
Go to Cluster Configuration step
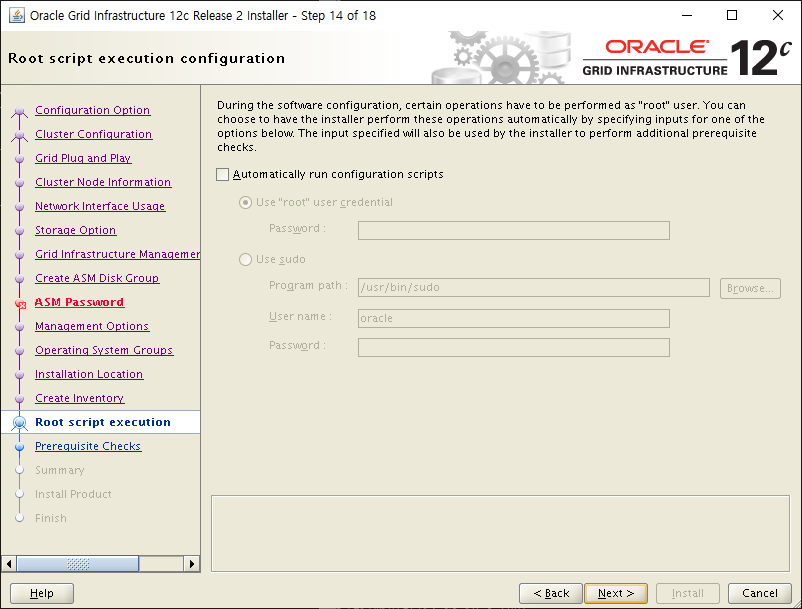[x=94, y=134]
